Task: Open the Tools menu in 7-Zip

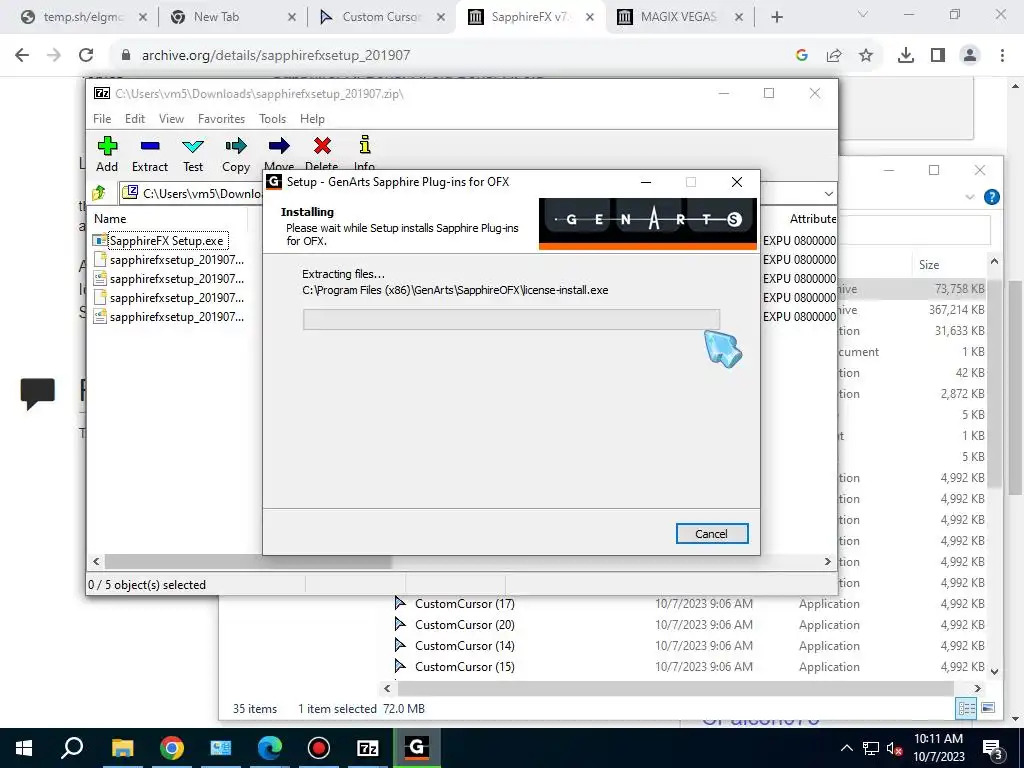Action: (272, 119)
